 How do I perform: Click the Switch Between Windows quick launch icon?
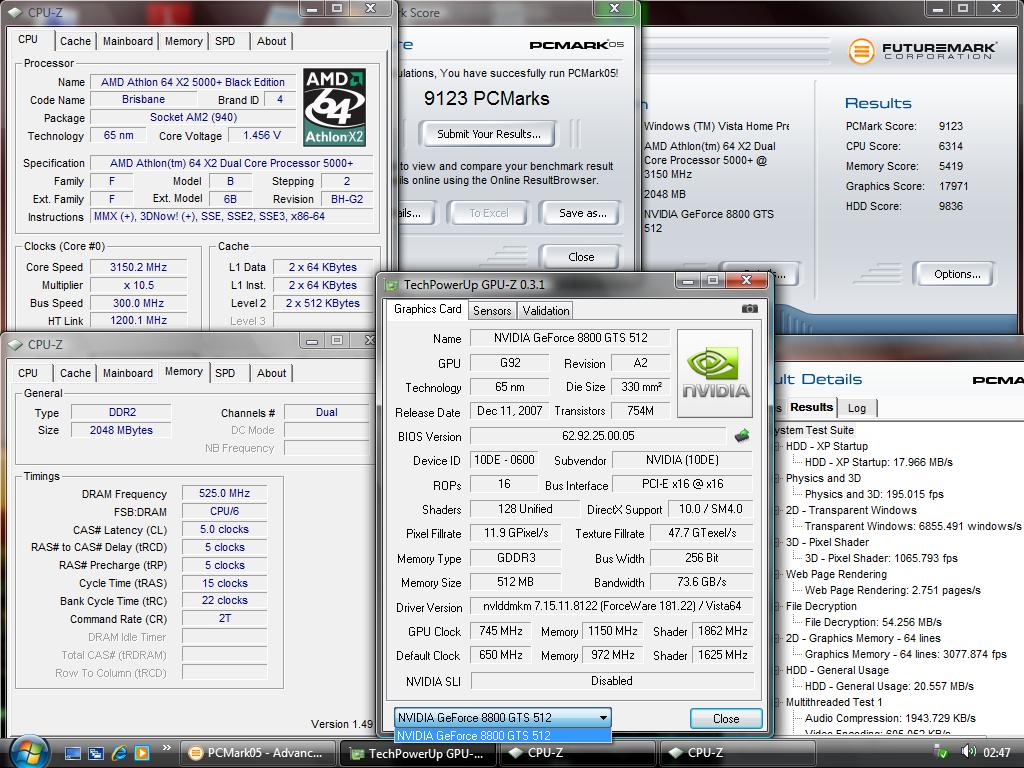coord(95,753)
